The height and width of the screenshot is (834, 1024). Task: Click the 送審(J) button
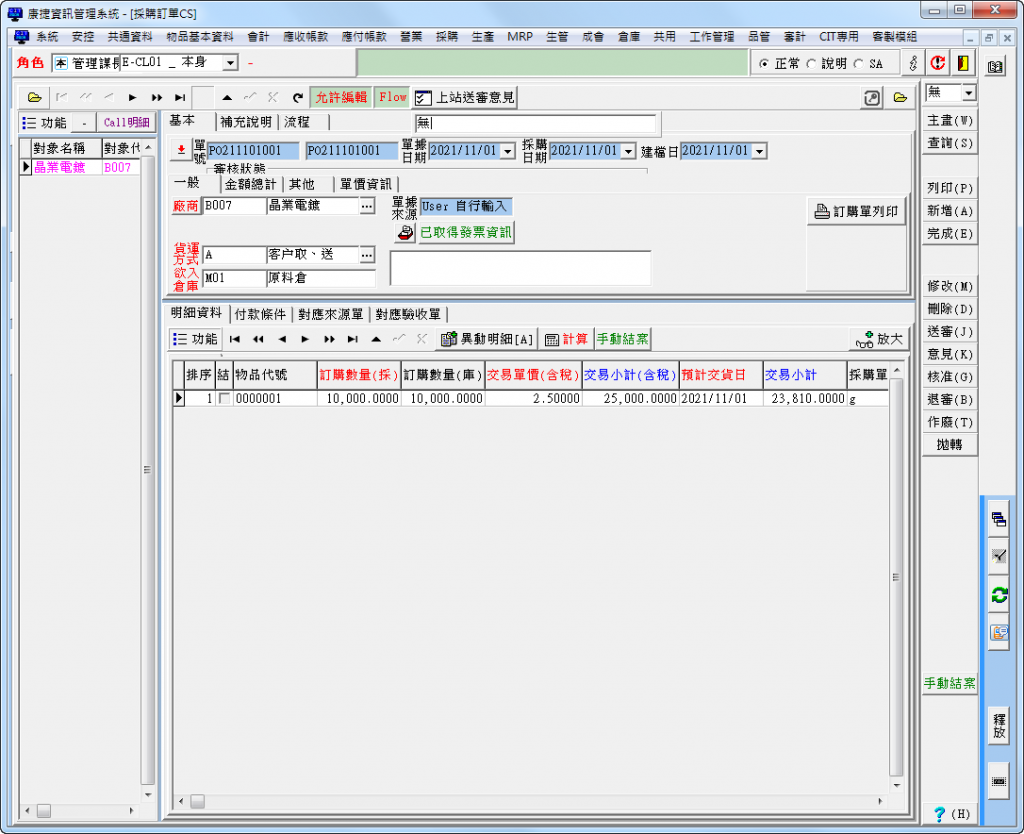(949, 331)
